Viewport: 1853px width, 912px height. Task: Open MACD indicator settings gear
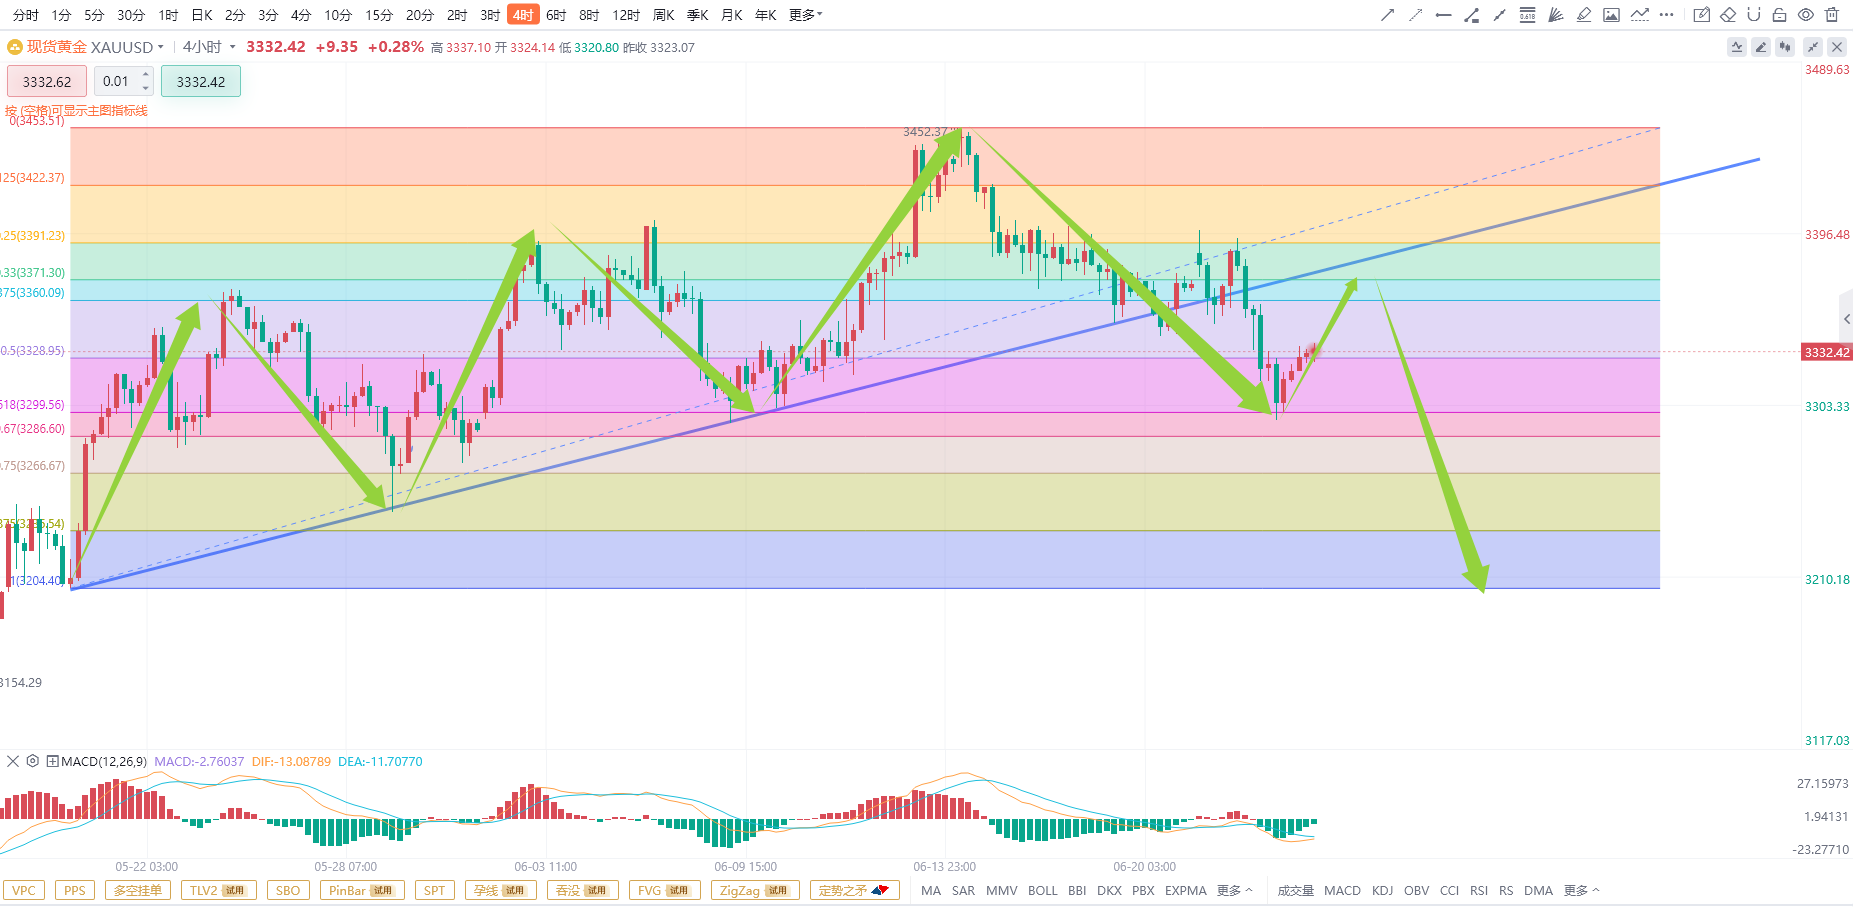[33, 761]
